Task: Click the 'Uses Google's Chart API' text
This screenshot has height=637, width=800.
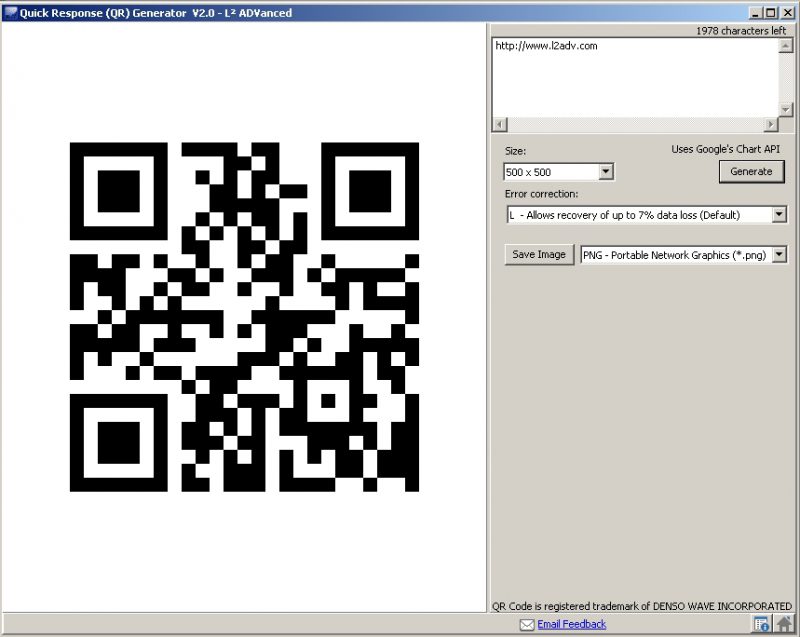Action: click(x=725, y=149)
